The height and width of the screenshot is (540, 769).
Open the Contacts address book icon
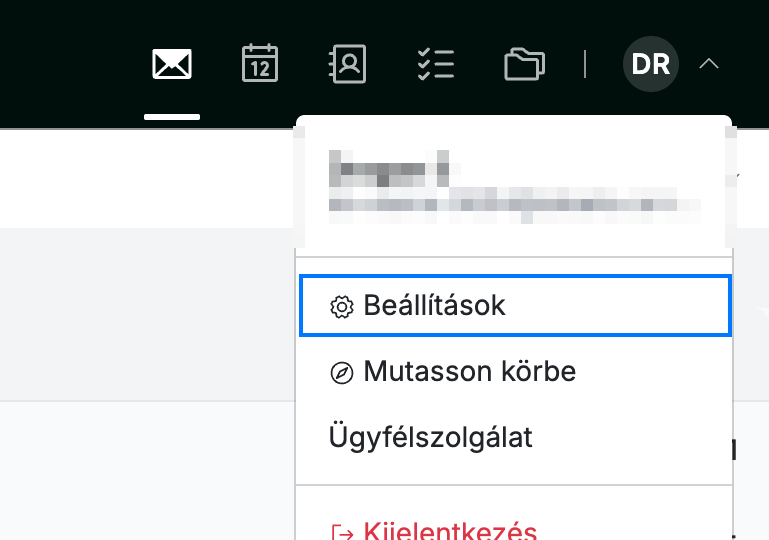coord(347,64)
